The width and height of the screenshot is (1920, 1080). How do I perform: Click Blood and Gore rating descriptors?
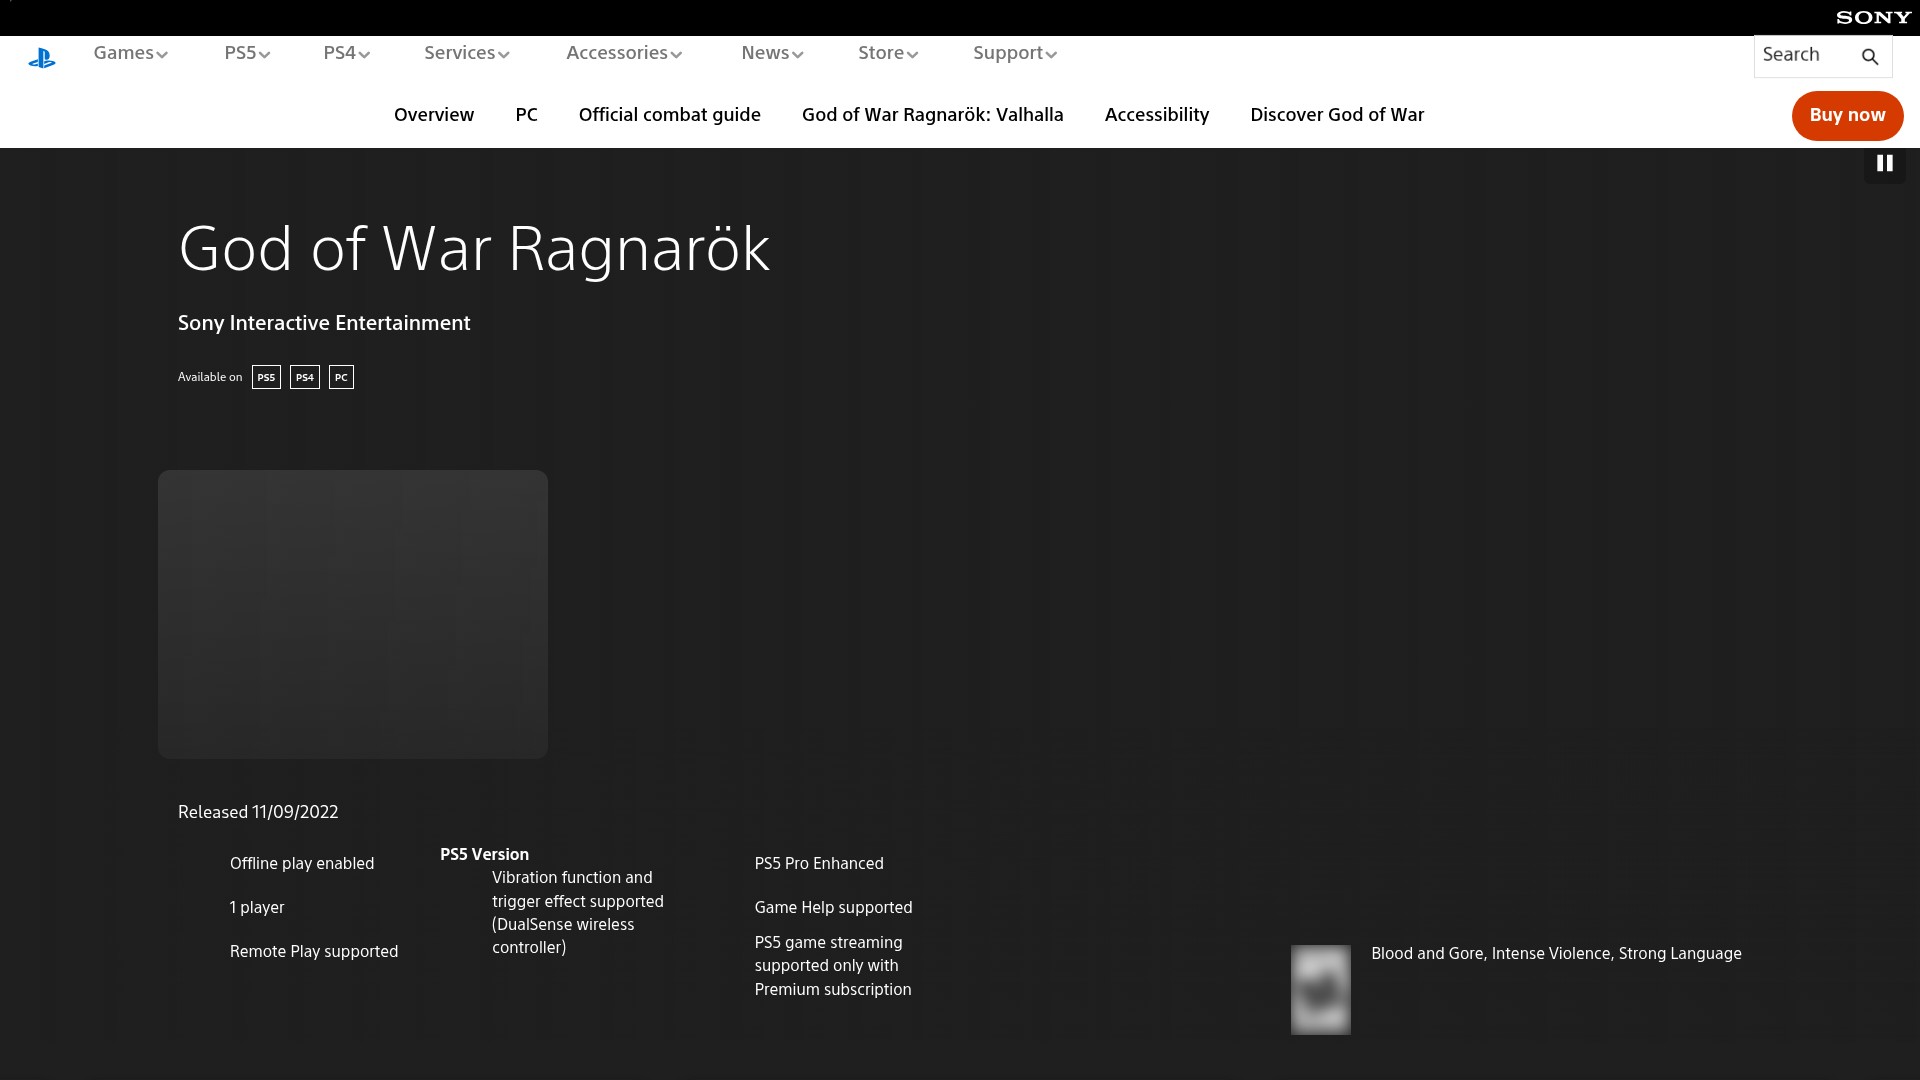[x=1556, y=954]
